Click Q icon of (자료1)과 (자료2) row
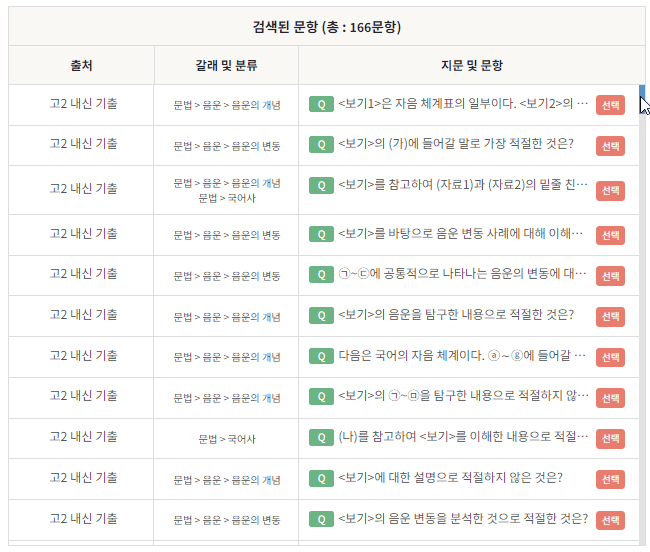The width and height of the screenshot is (650, 552). point(321,186)
